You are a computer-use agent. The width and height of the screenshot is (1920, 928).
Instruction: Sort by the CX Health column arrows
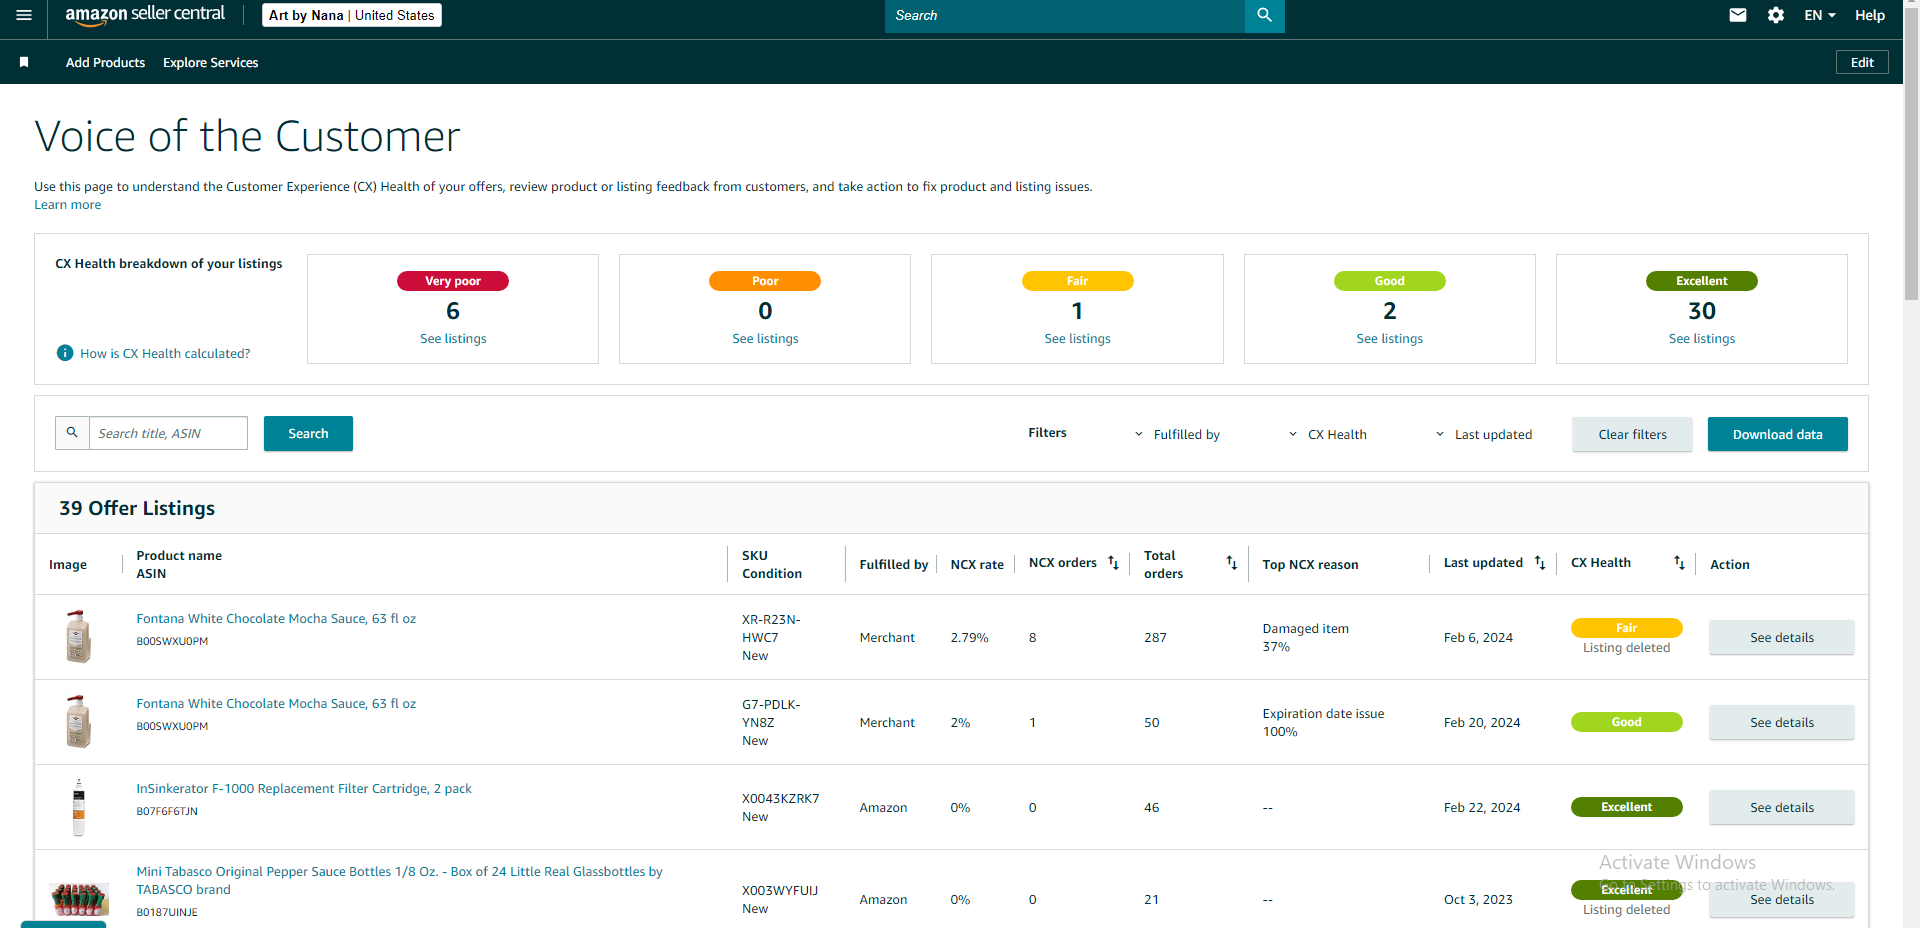[1680, 564]
